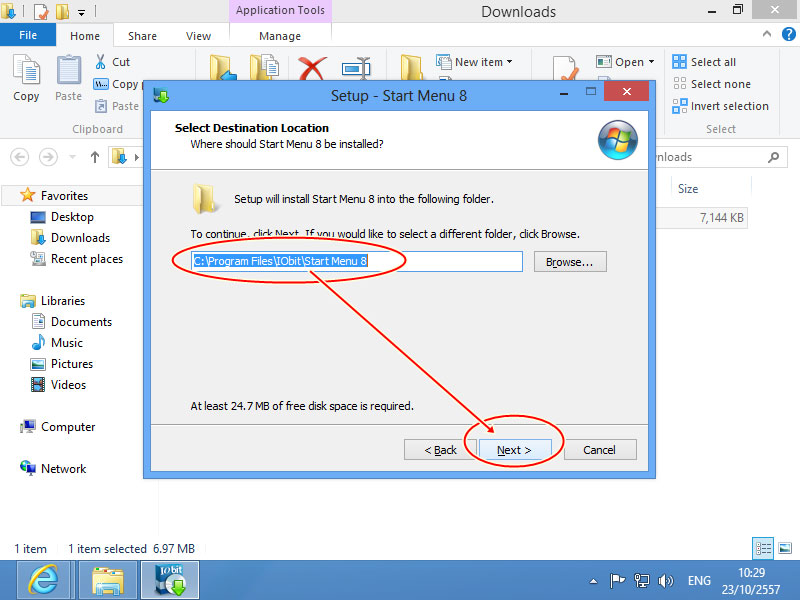Click the Paste shortcut icon
The image size is (800, 600).
click(x=101, y=106)
